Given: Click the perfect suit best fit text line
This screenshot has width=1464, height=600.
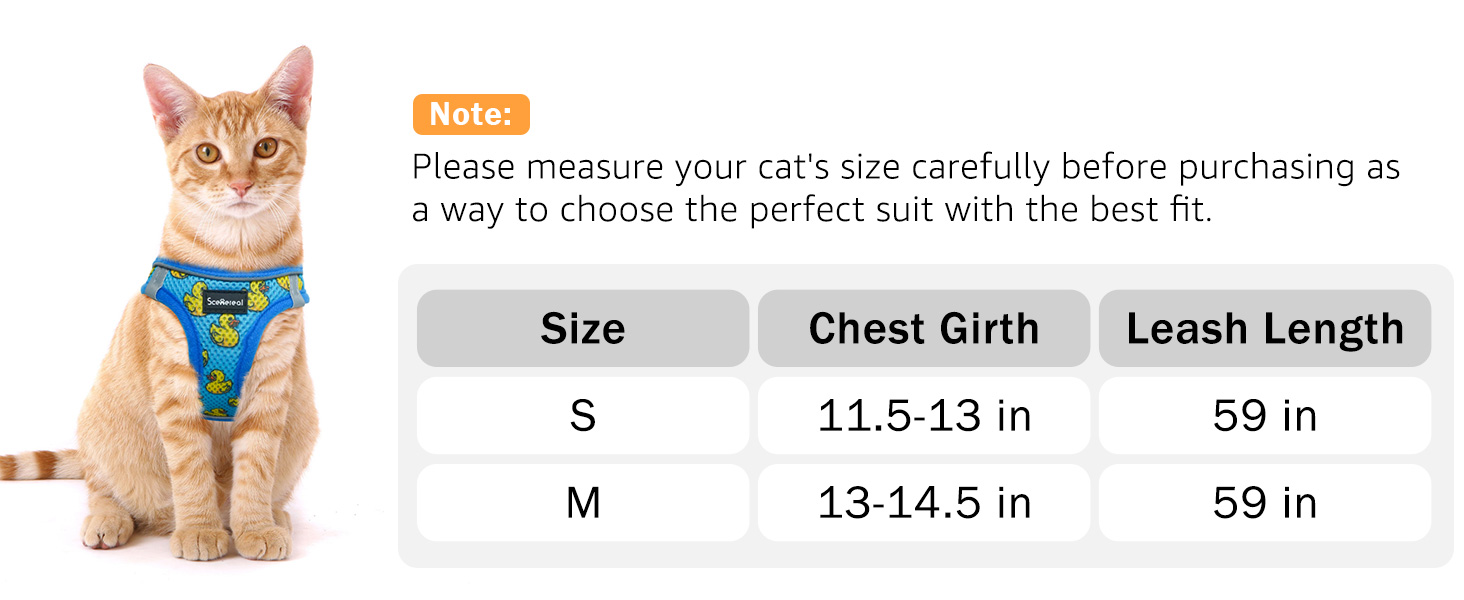Looking at the screenshot, I should [x=812, y=211].
